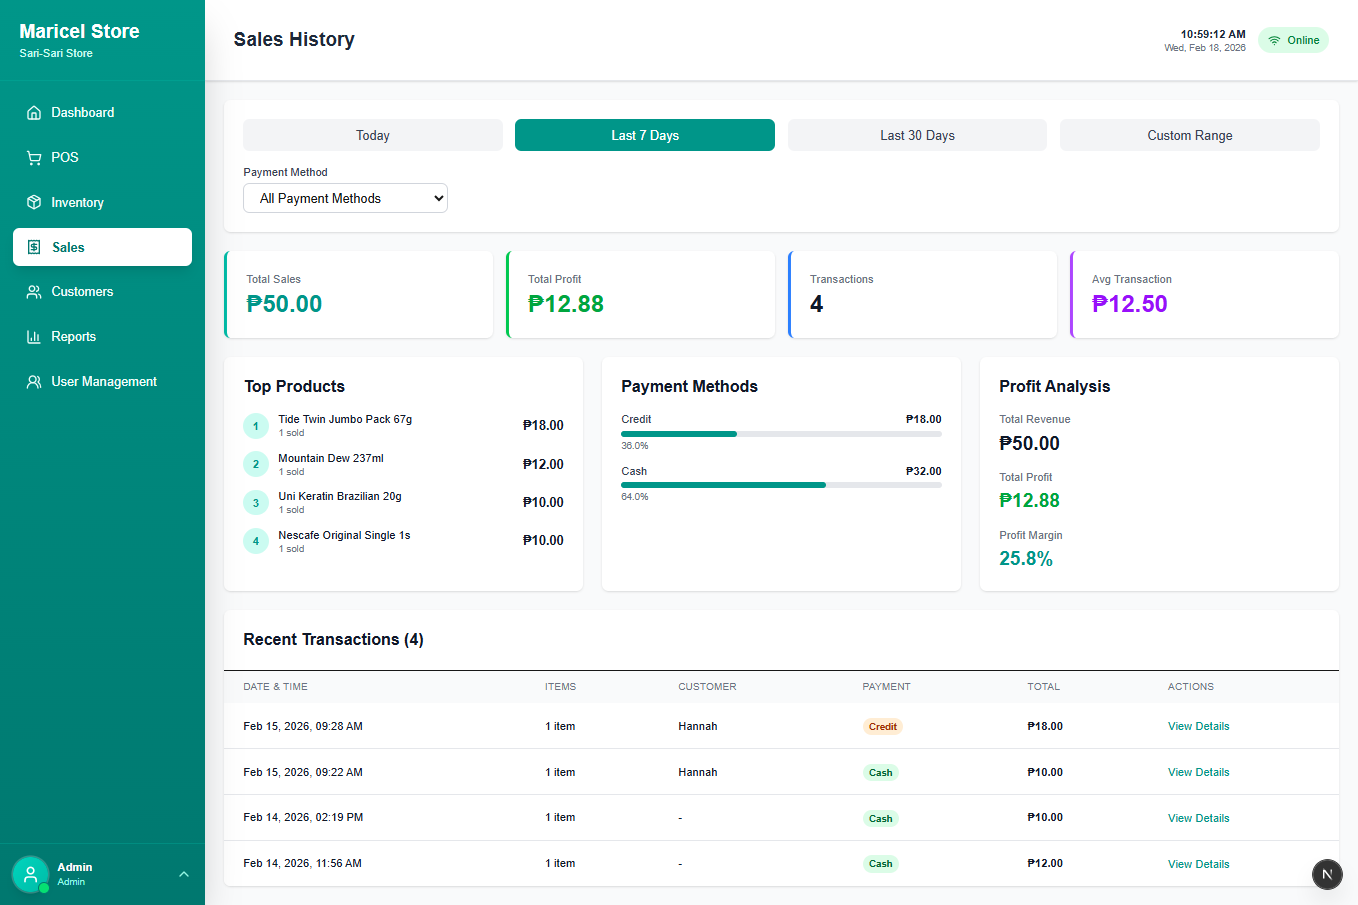Click the Sales receipt icon in sidebar
The image size is (1358, 905).
(34, 247)
